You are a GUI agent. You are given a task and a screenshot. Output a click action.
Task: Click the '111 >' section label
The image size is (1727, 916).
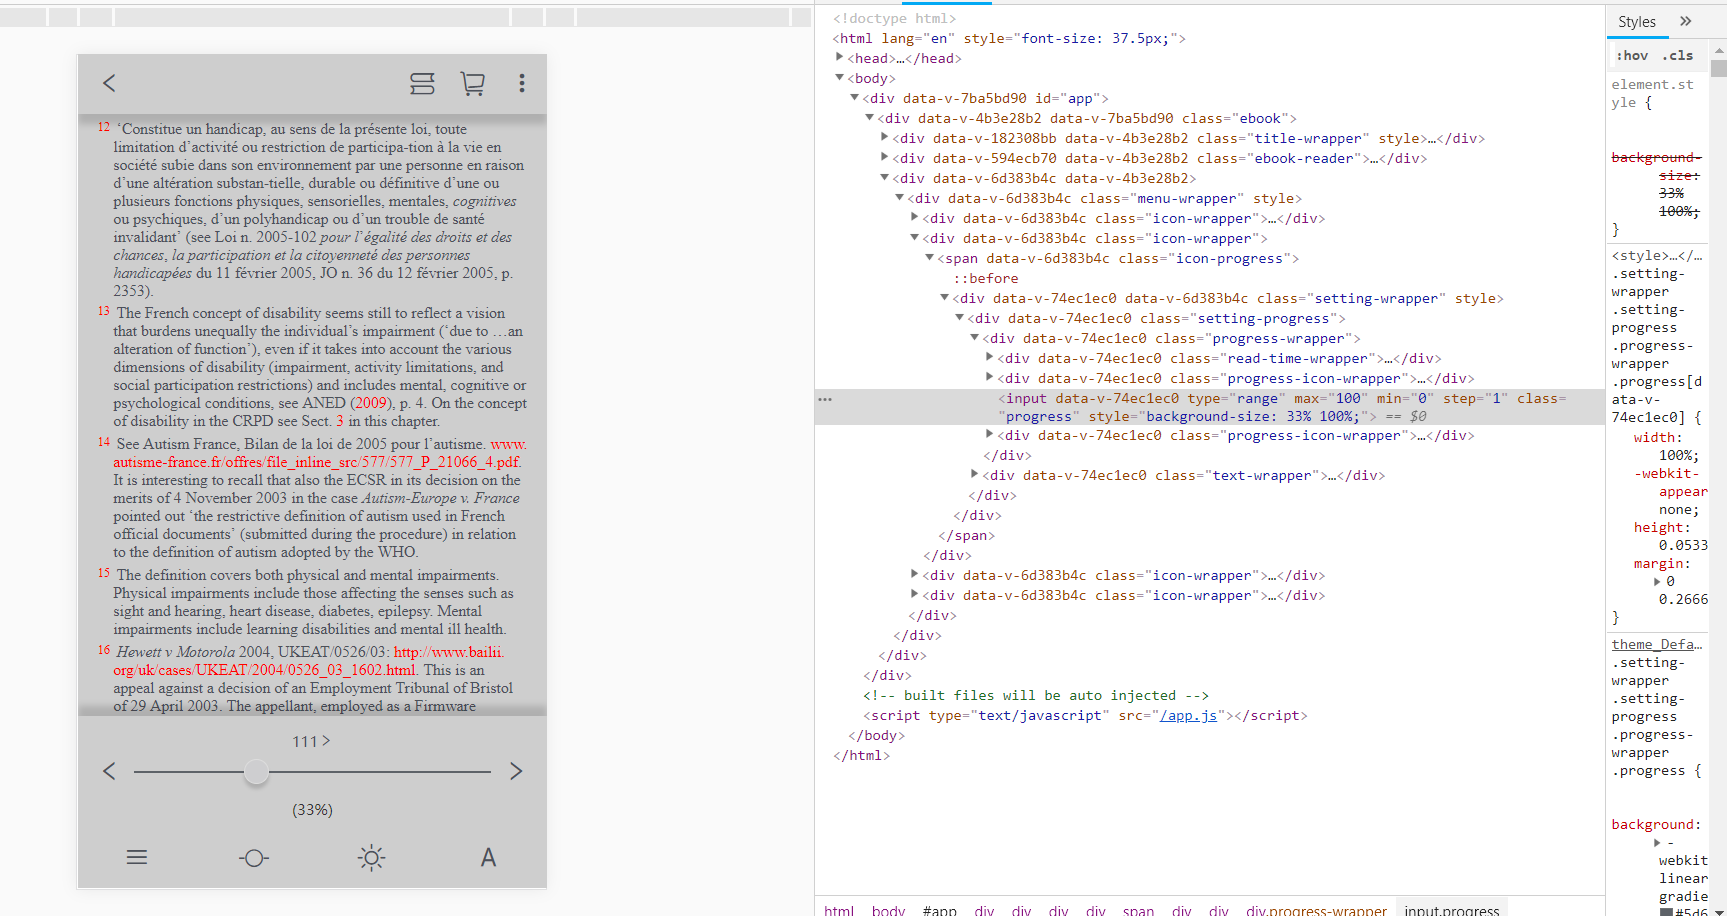[x=311, y=741]
